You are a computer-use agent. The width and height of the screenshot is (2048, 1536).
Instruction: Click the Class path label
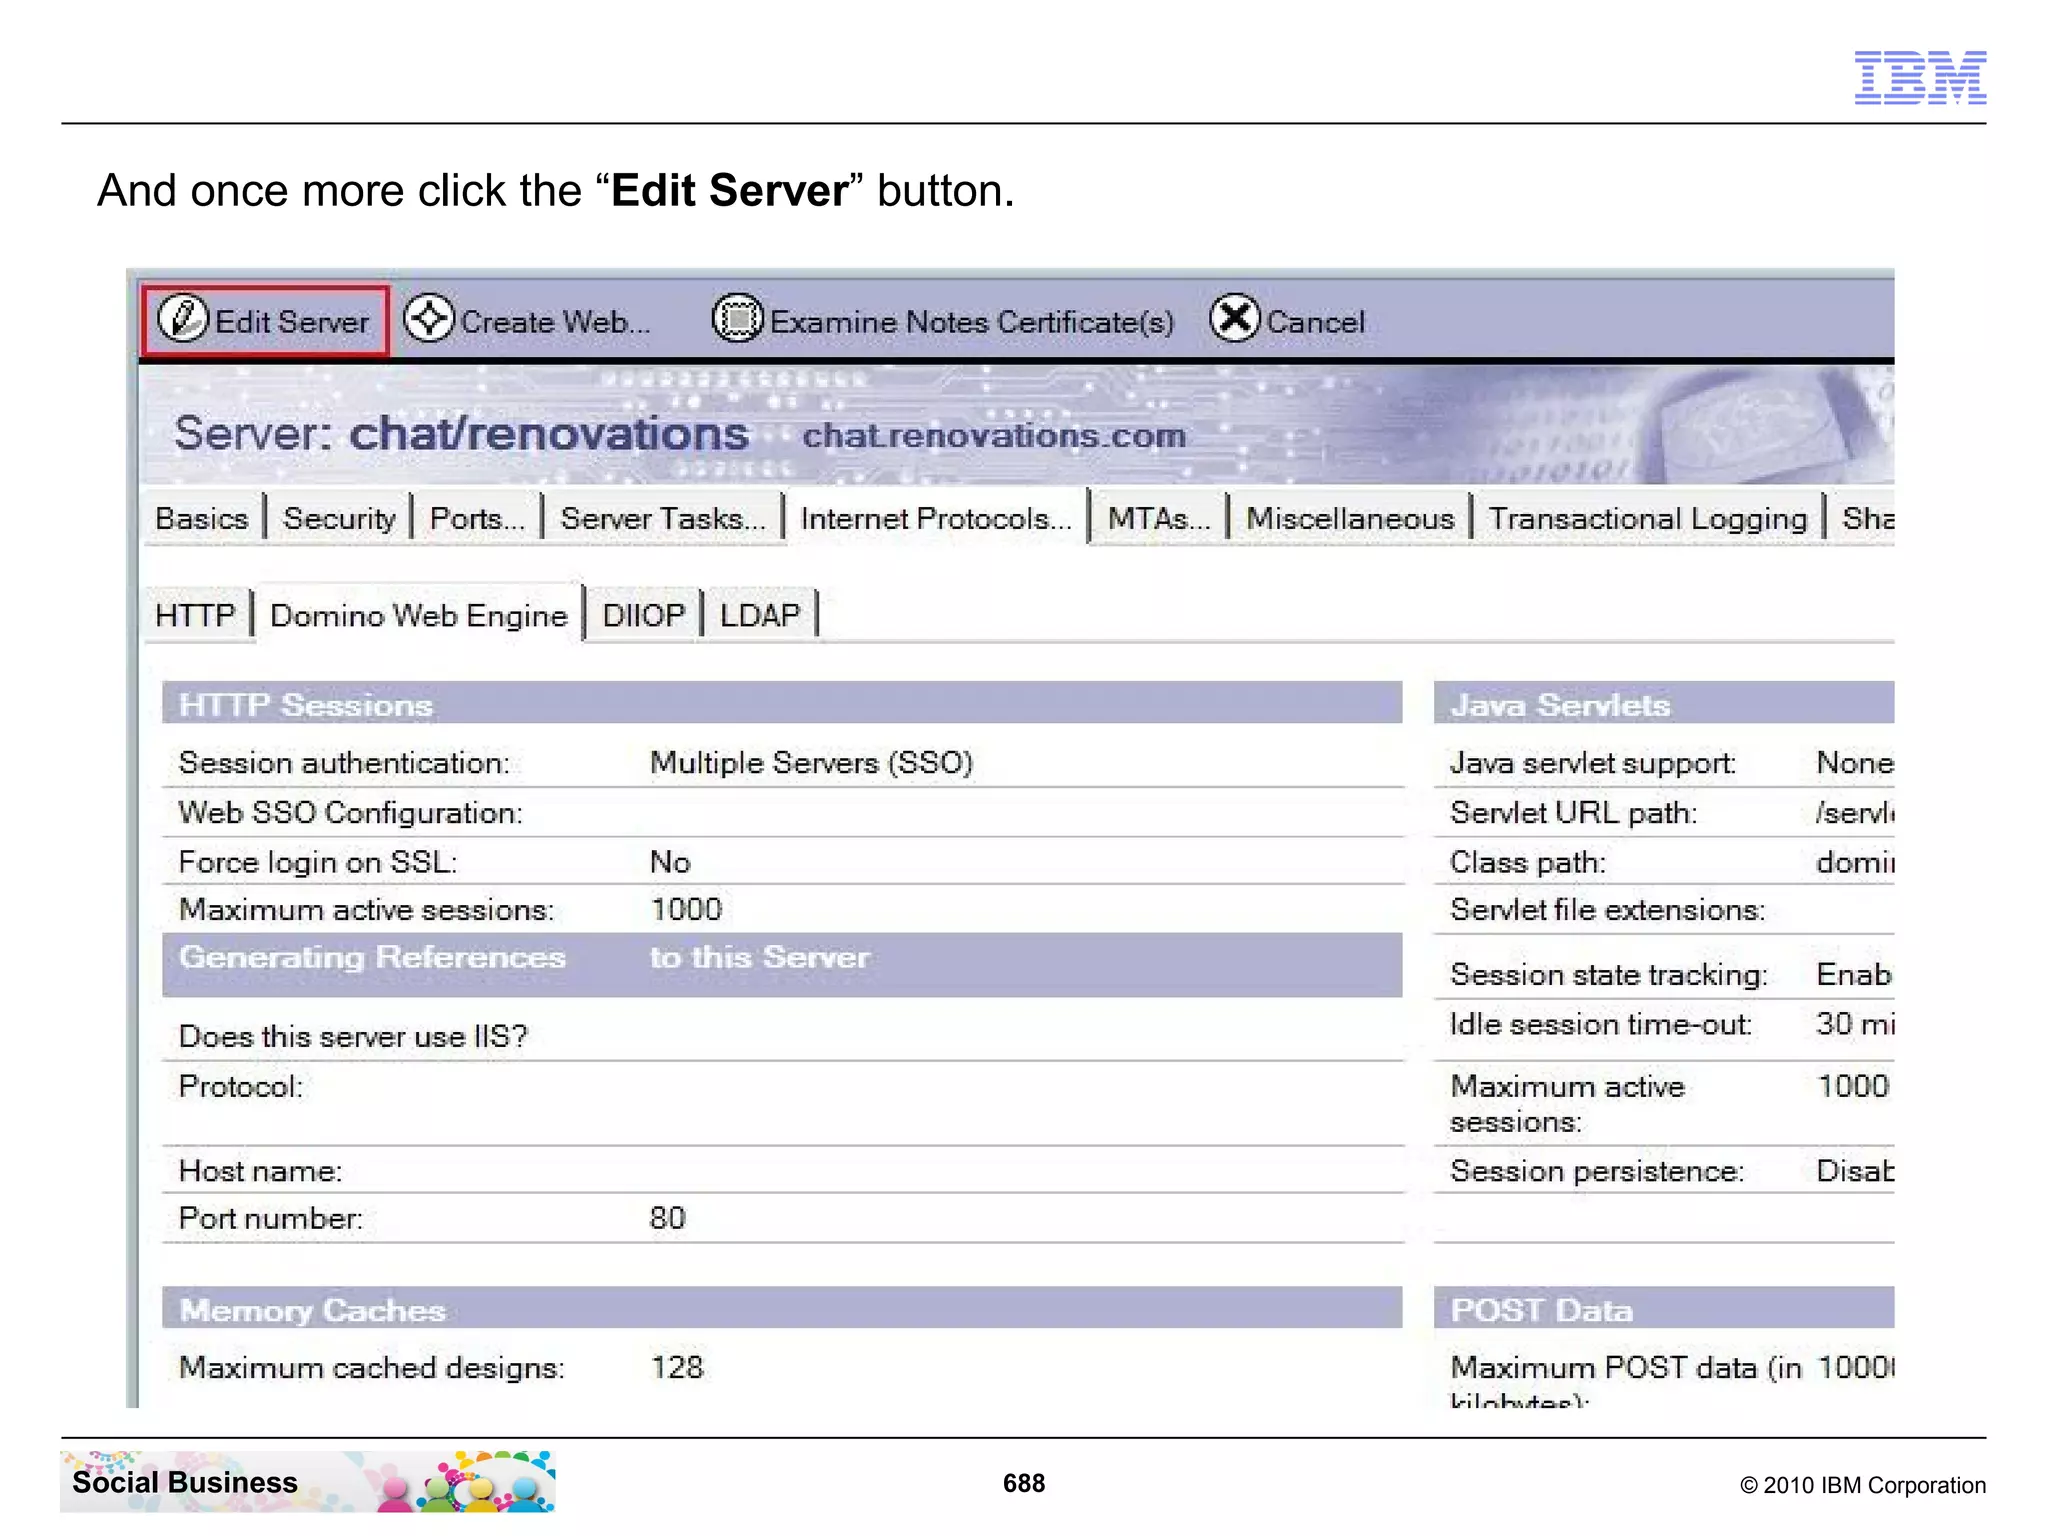pyautogui.click(x=1528, y=862)
